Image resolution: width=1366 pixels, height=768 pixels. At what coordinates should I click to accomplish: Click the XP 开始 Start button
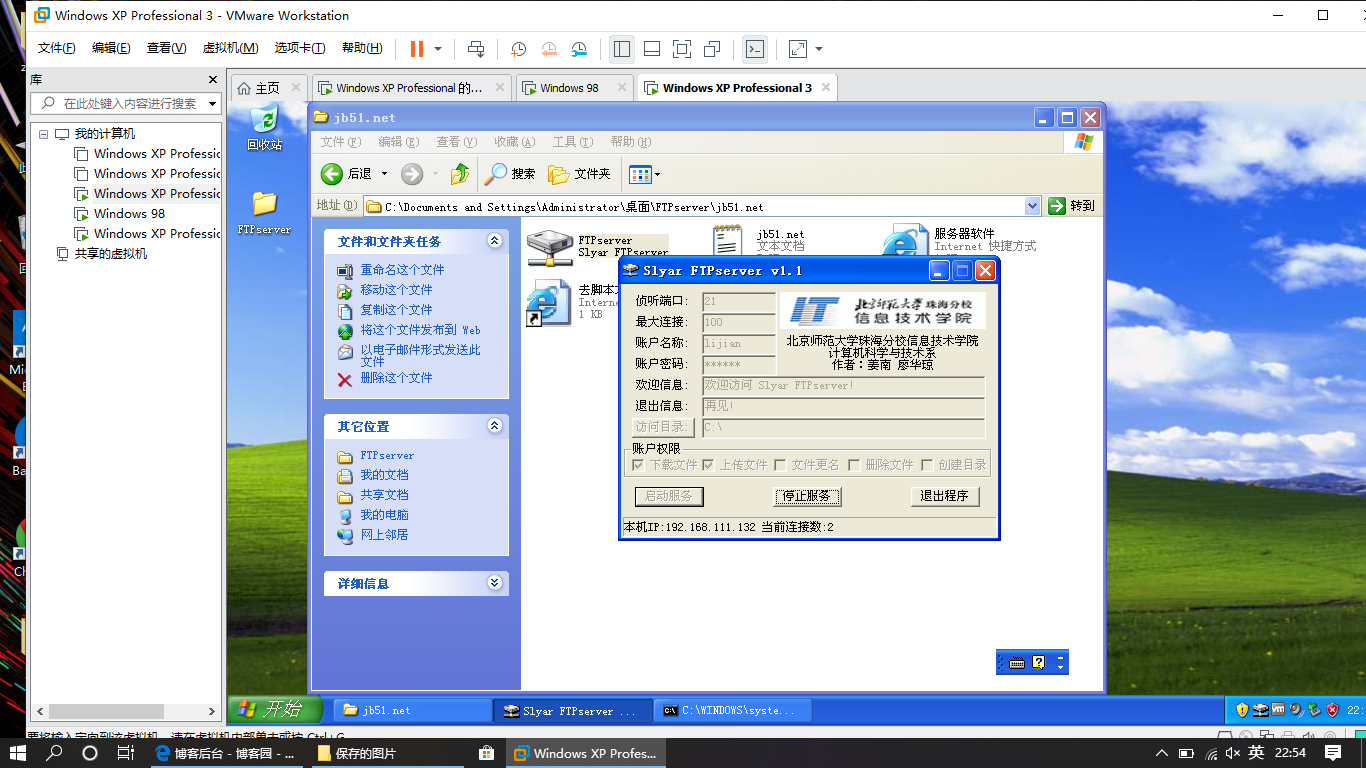[275, 710]
